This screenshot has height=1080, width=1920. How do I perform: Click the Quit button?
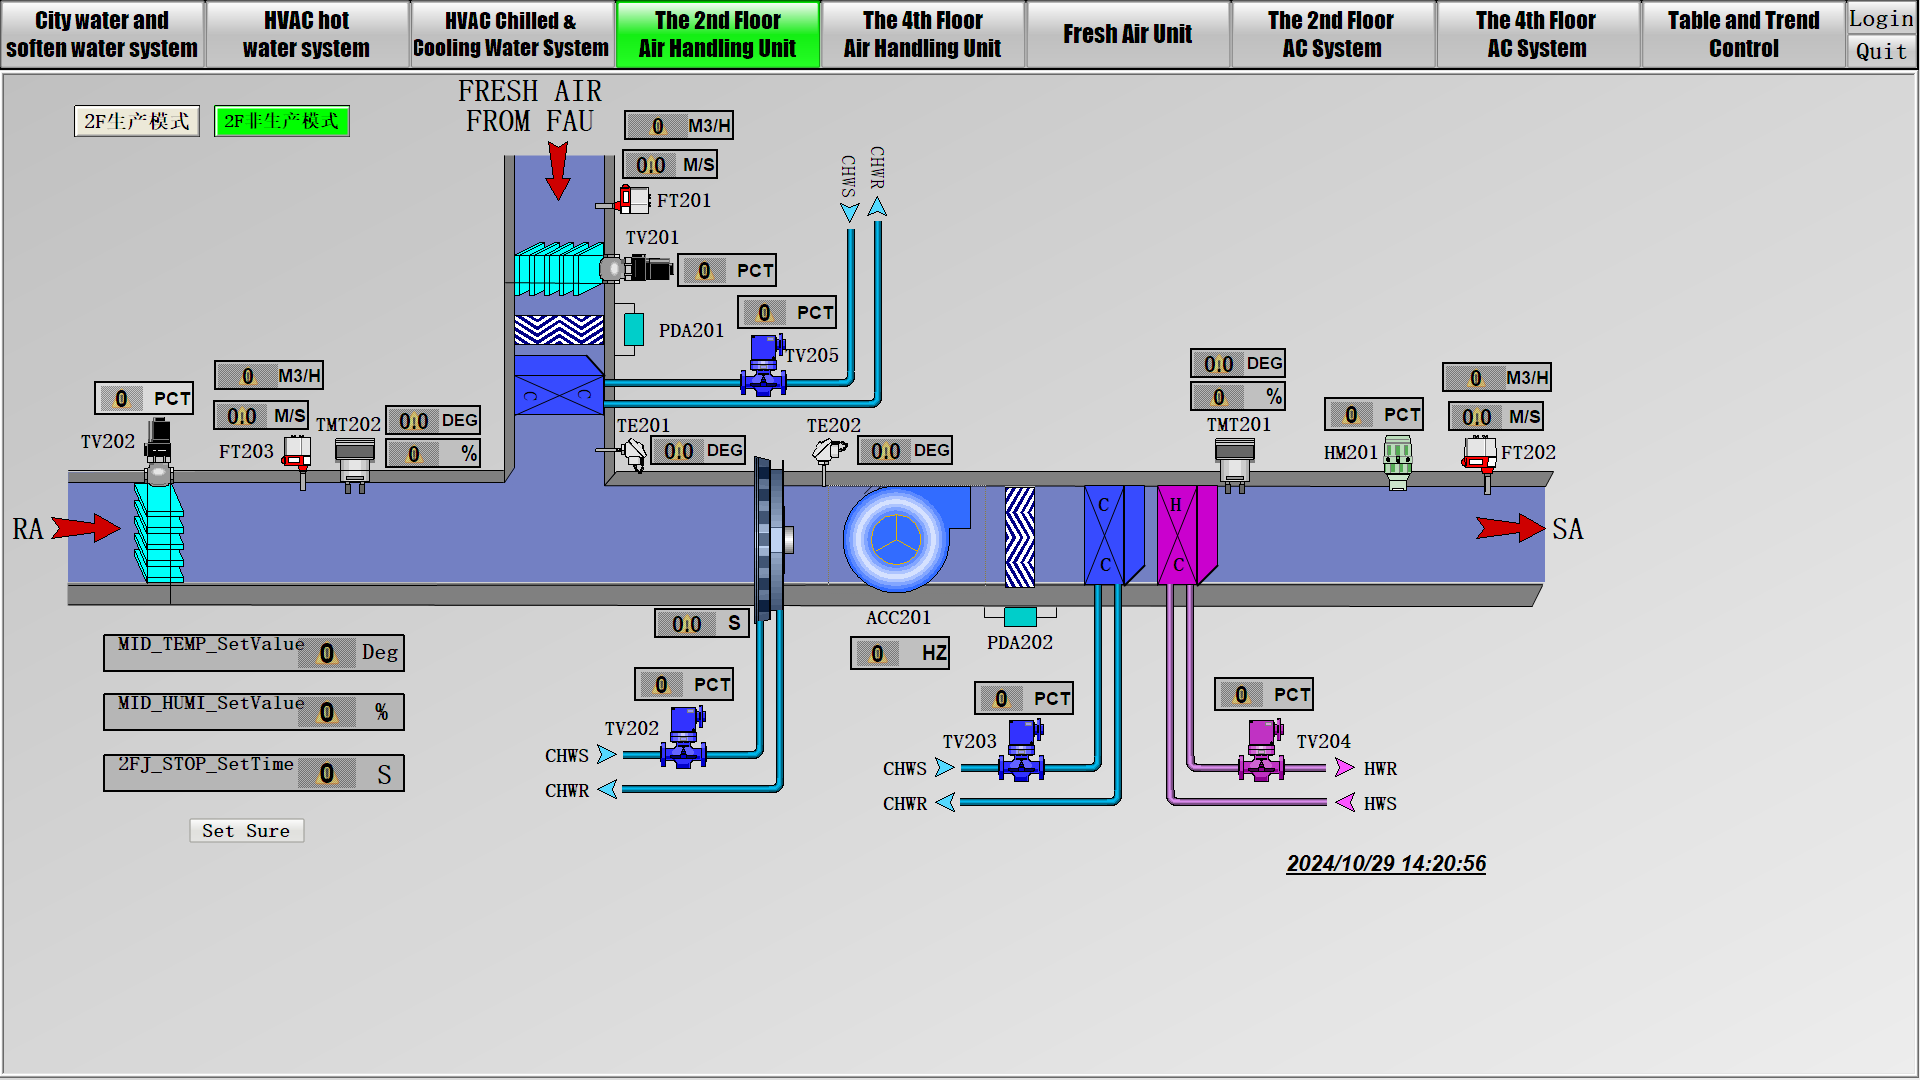(x=1880, y=51)
